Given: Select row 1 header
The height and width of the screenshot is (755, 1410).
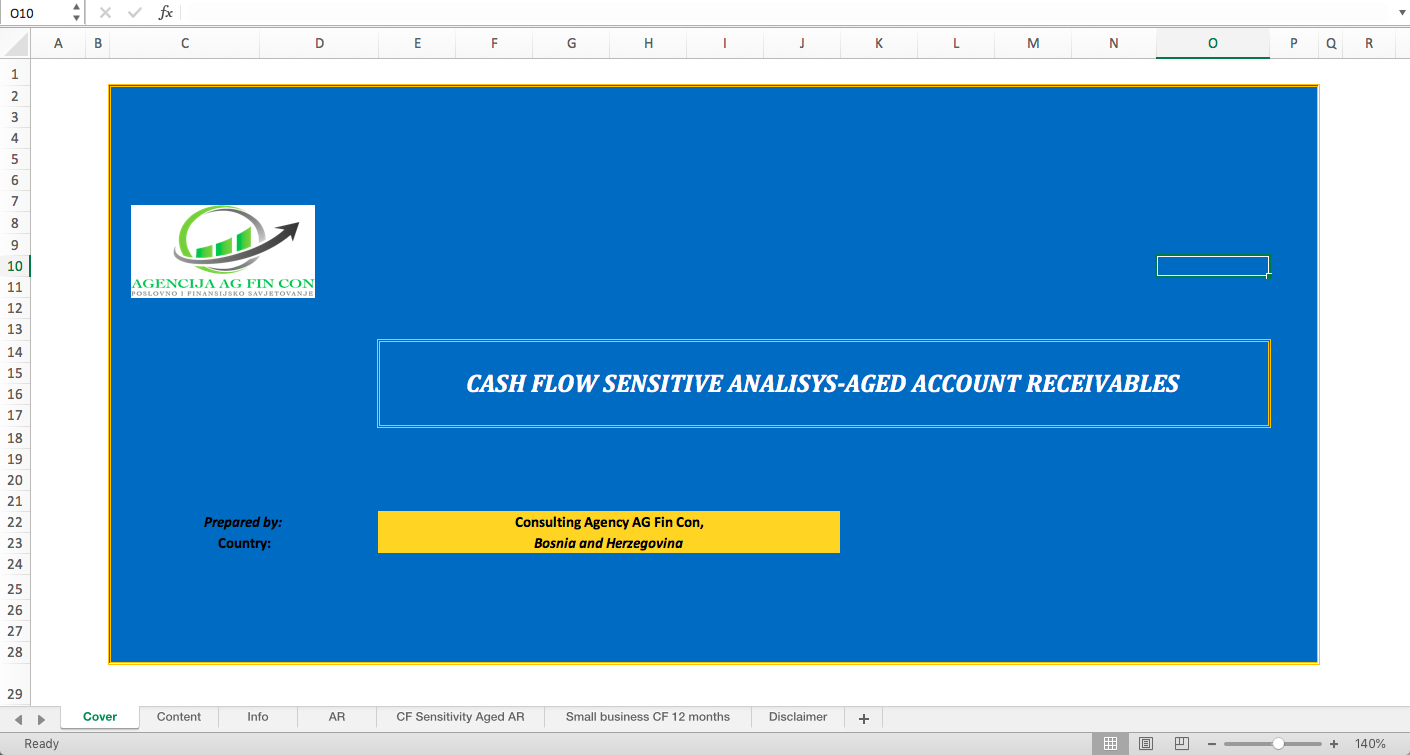Looking at the screenshot, I should pyautogui.click(x=15, y=75).
